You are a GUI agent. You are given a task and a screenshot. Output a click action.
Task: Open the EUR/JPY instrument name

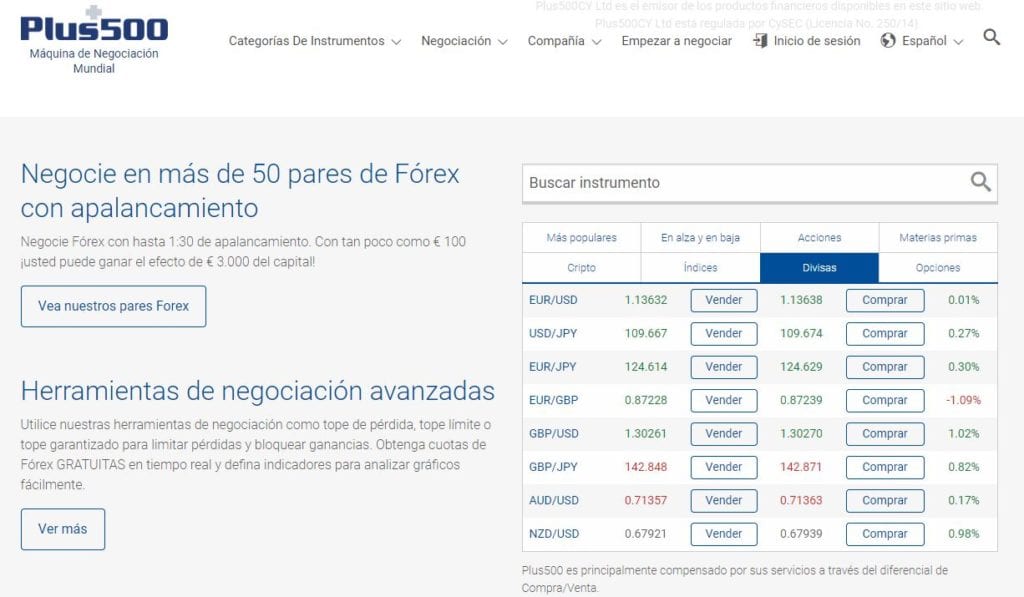point(552,367)
